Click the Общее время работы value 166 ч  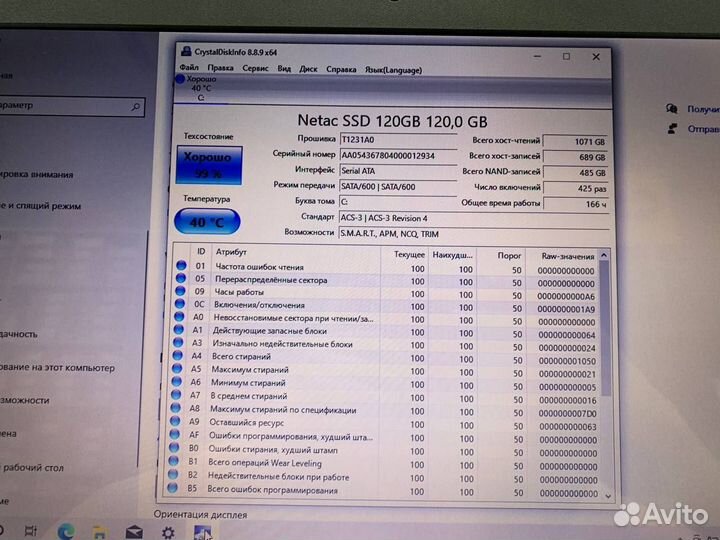575,204
